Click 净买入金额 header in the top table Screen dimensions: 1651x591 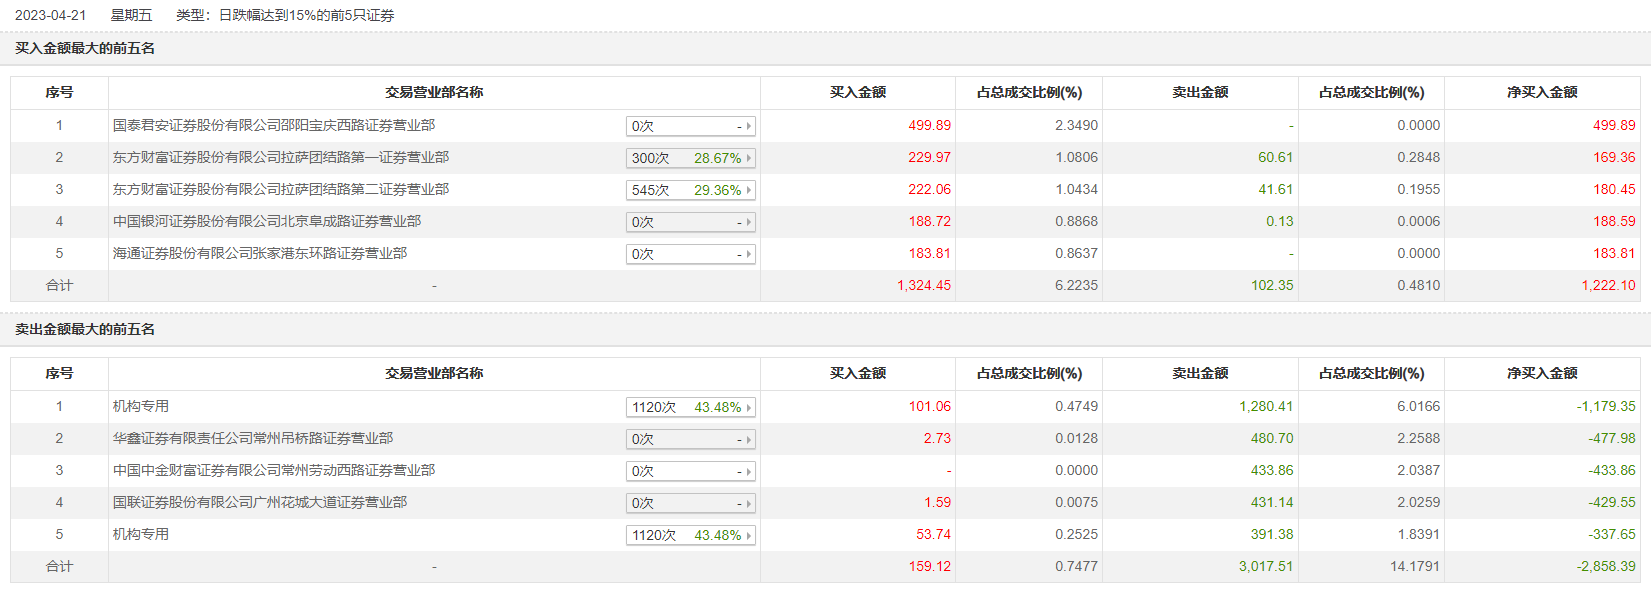pos(1541,92)
